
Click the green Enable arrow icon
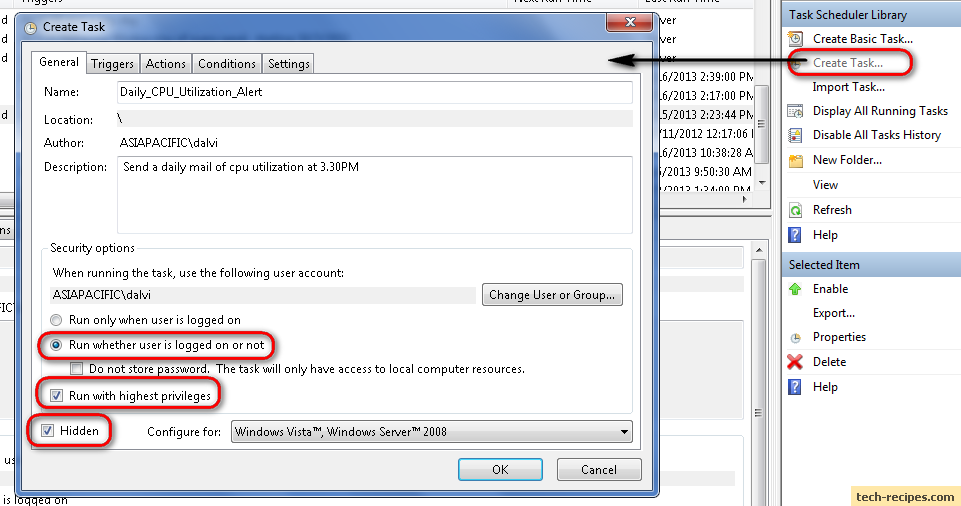tap(795, 289)
